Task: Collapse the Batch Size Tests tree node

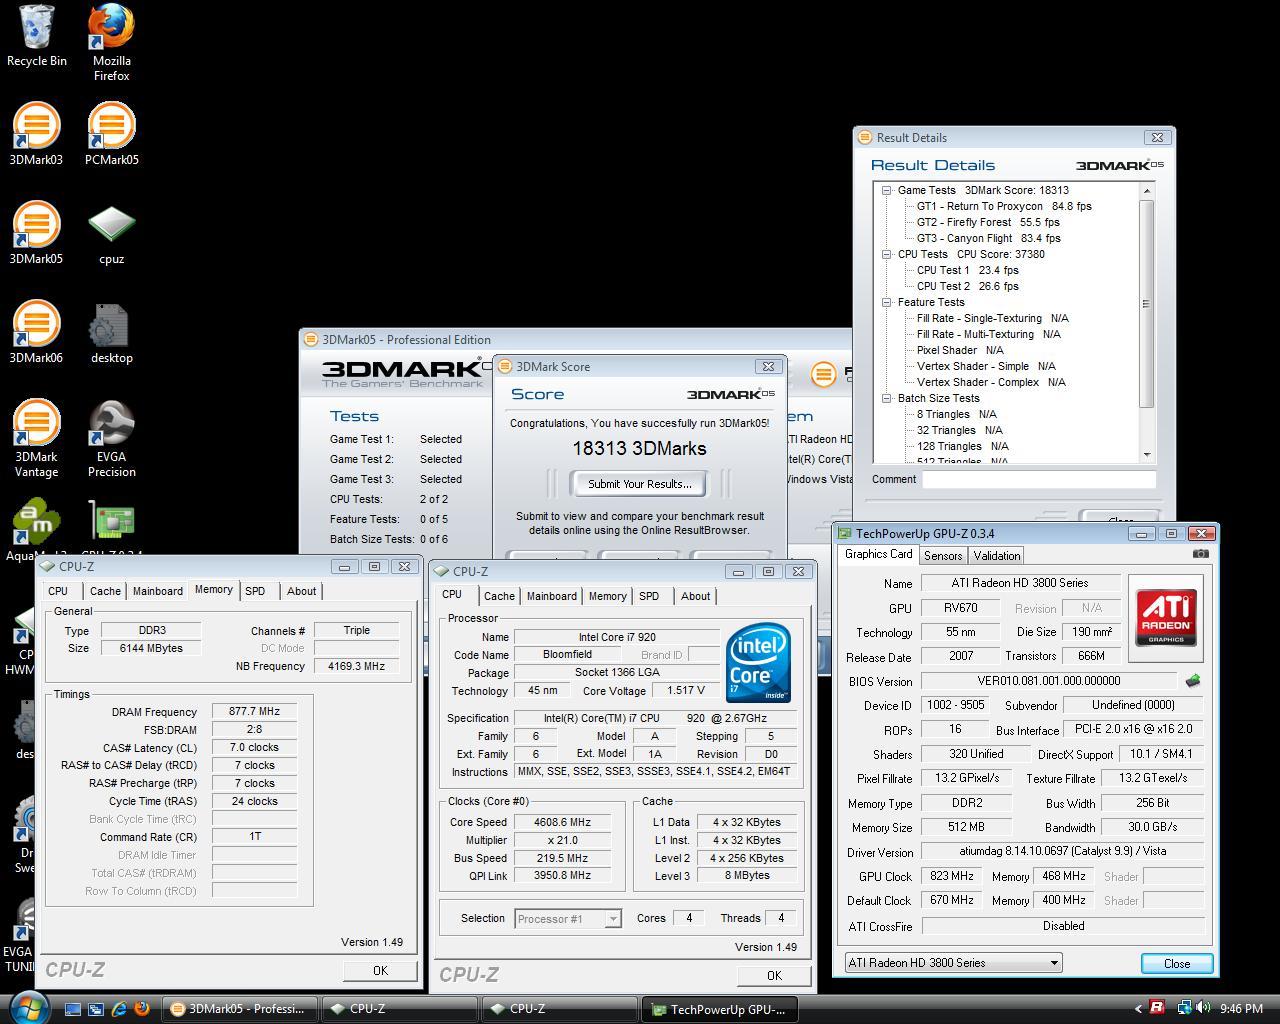Action: point(886,398)
